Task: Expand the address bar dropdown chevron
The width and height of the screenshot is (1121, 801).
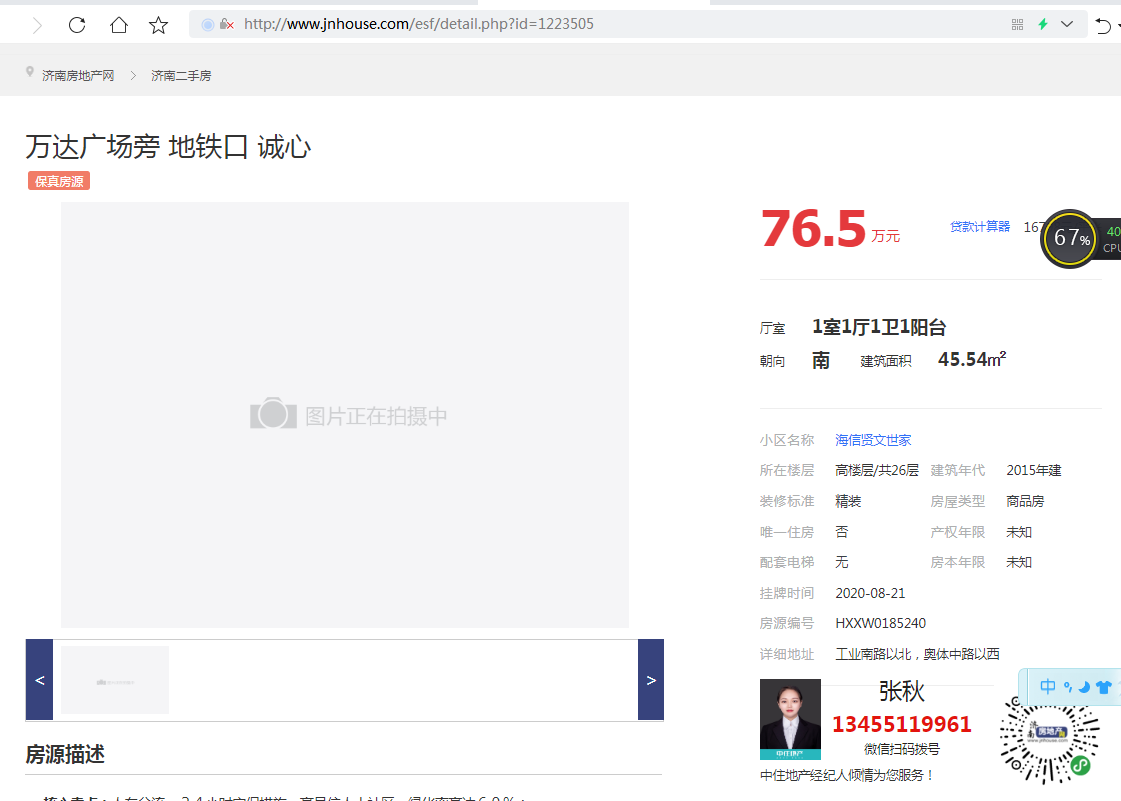Action: tap(1067, 24)
